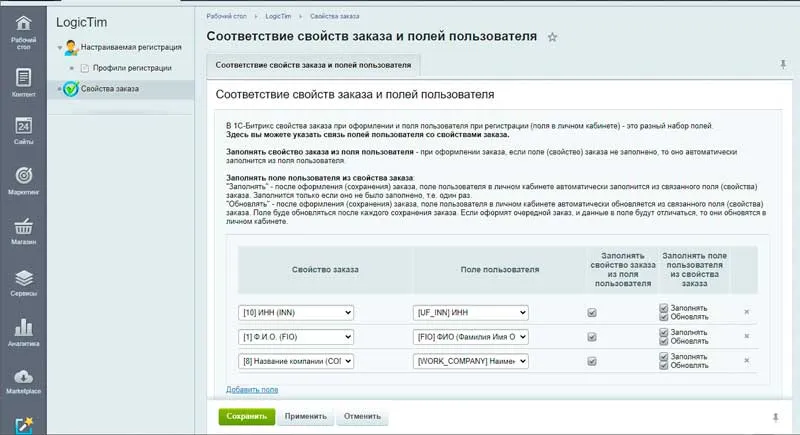Toggle Заполнять checkbox in Ф.И.О. row
800x435 pixels.
point(664,332)
